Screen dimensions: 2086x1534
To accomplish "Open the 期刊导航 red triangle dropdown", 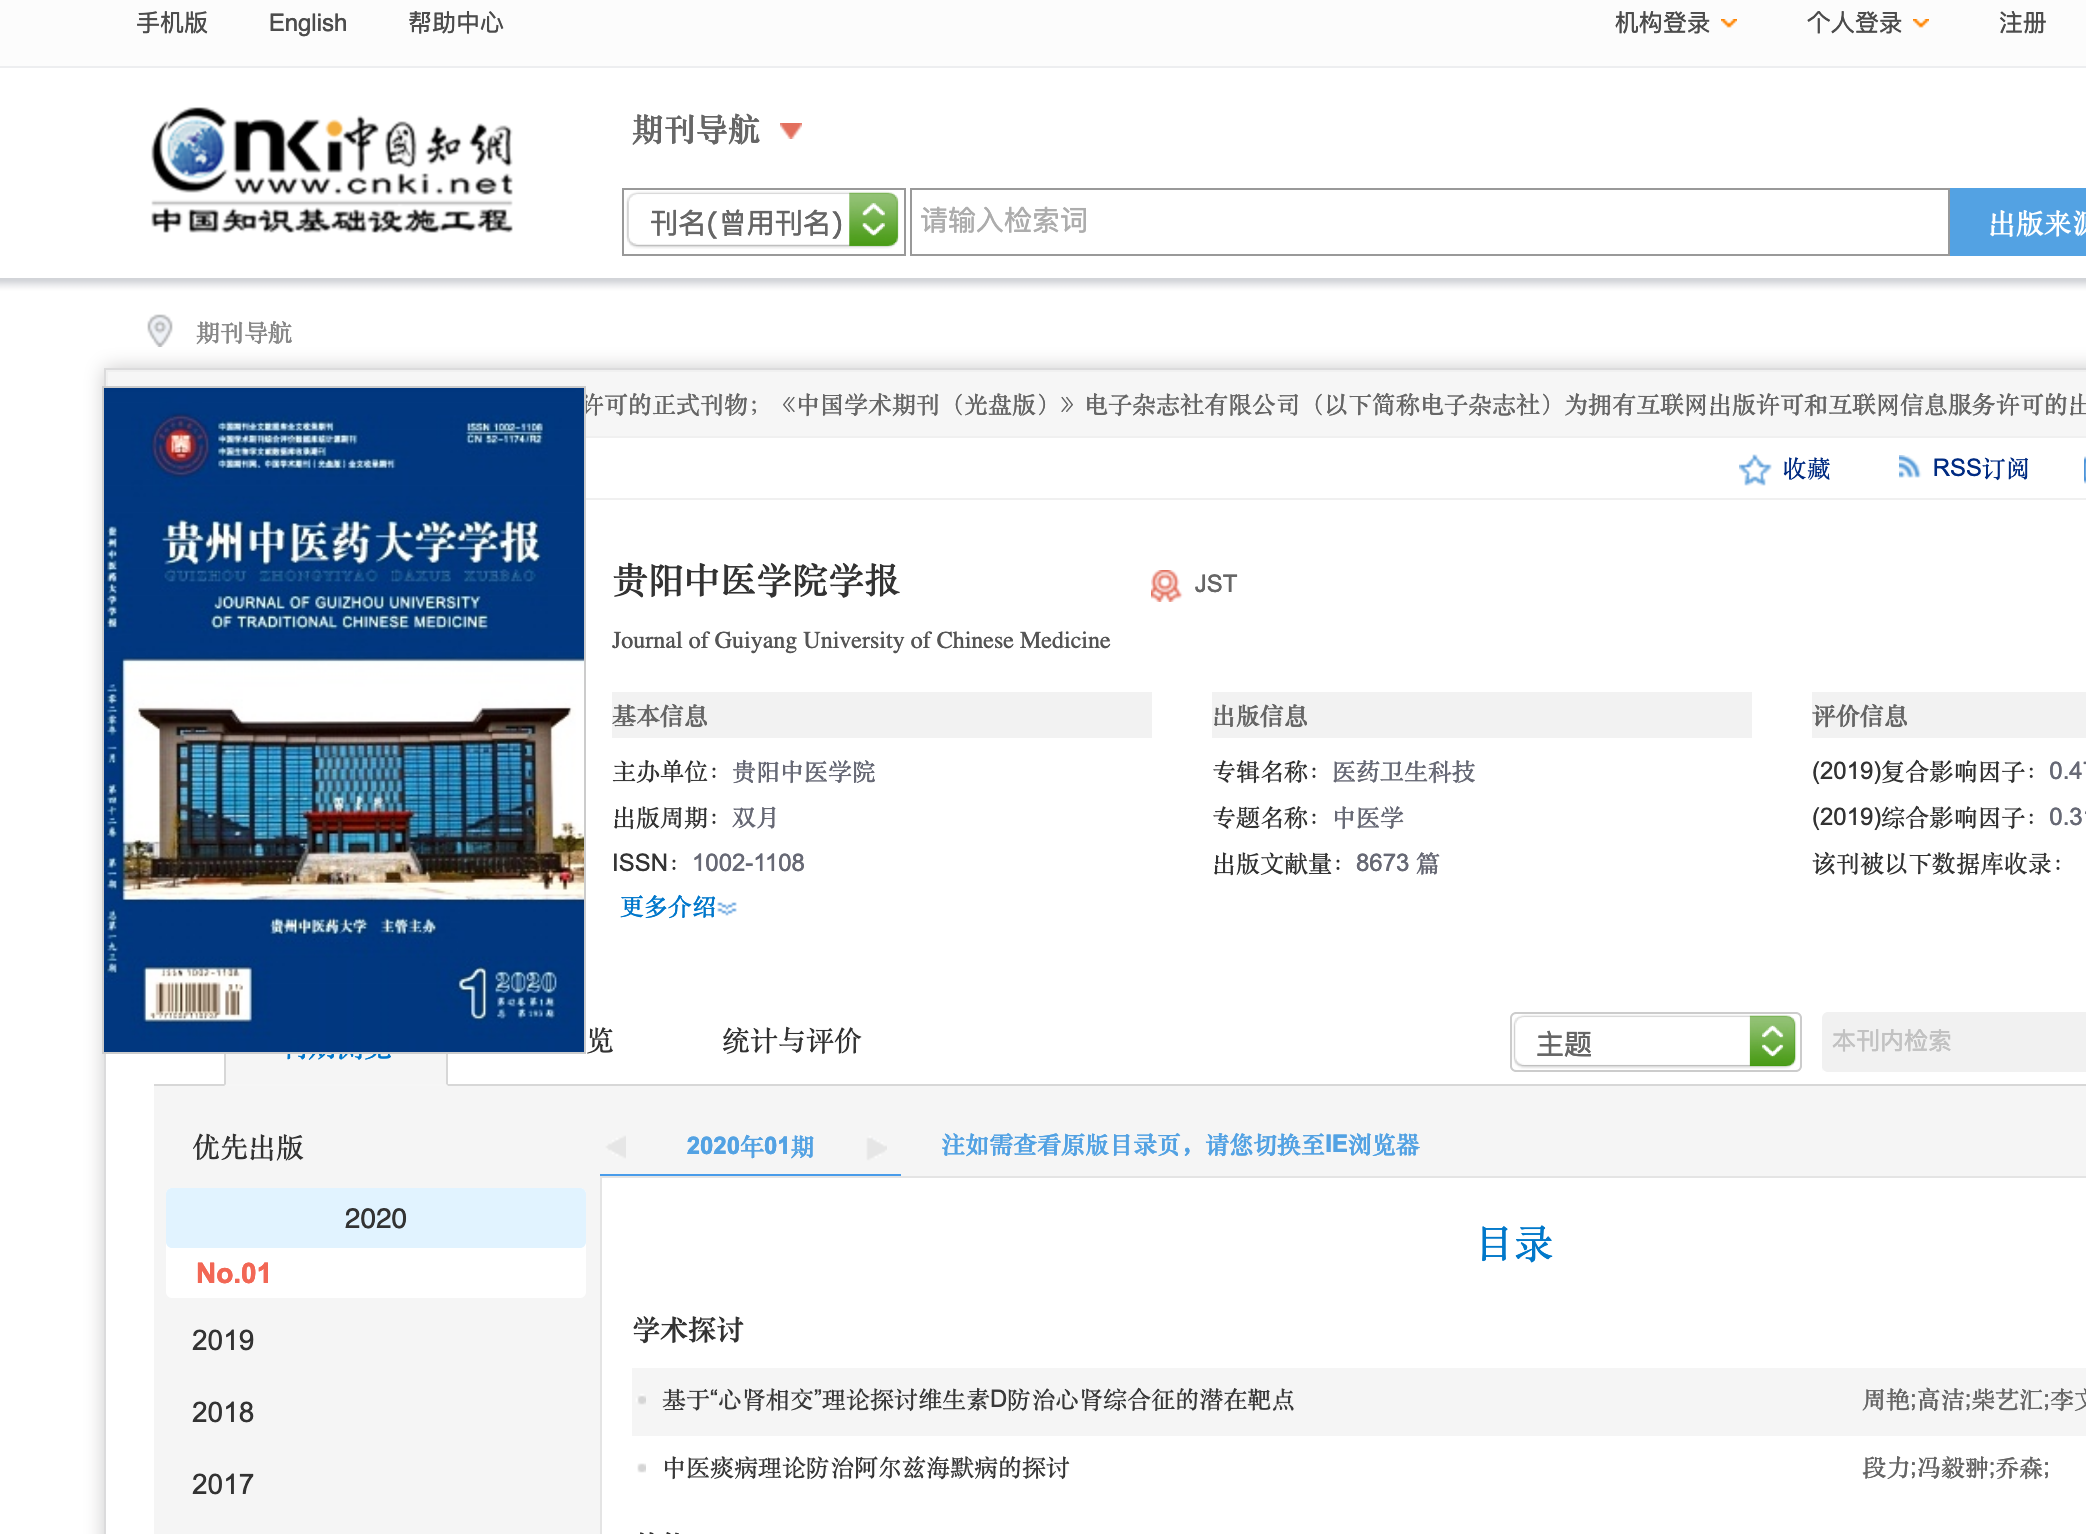I will tap(791, 131).
